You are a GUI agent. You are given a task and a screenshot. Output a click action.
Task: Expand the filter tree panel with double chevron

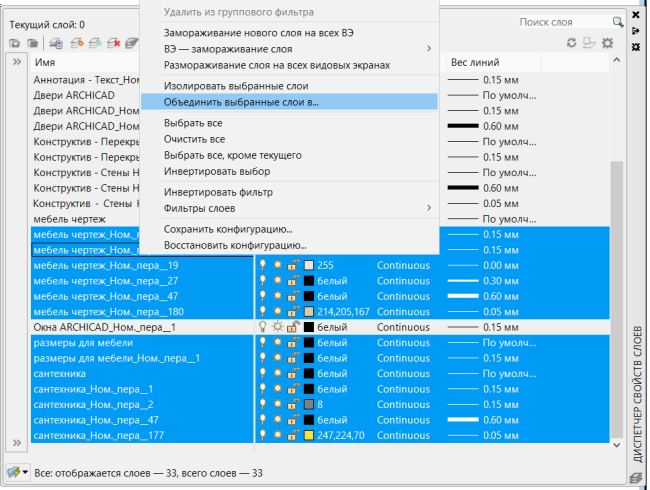(17, 62)
